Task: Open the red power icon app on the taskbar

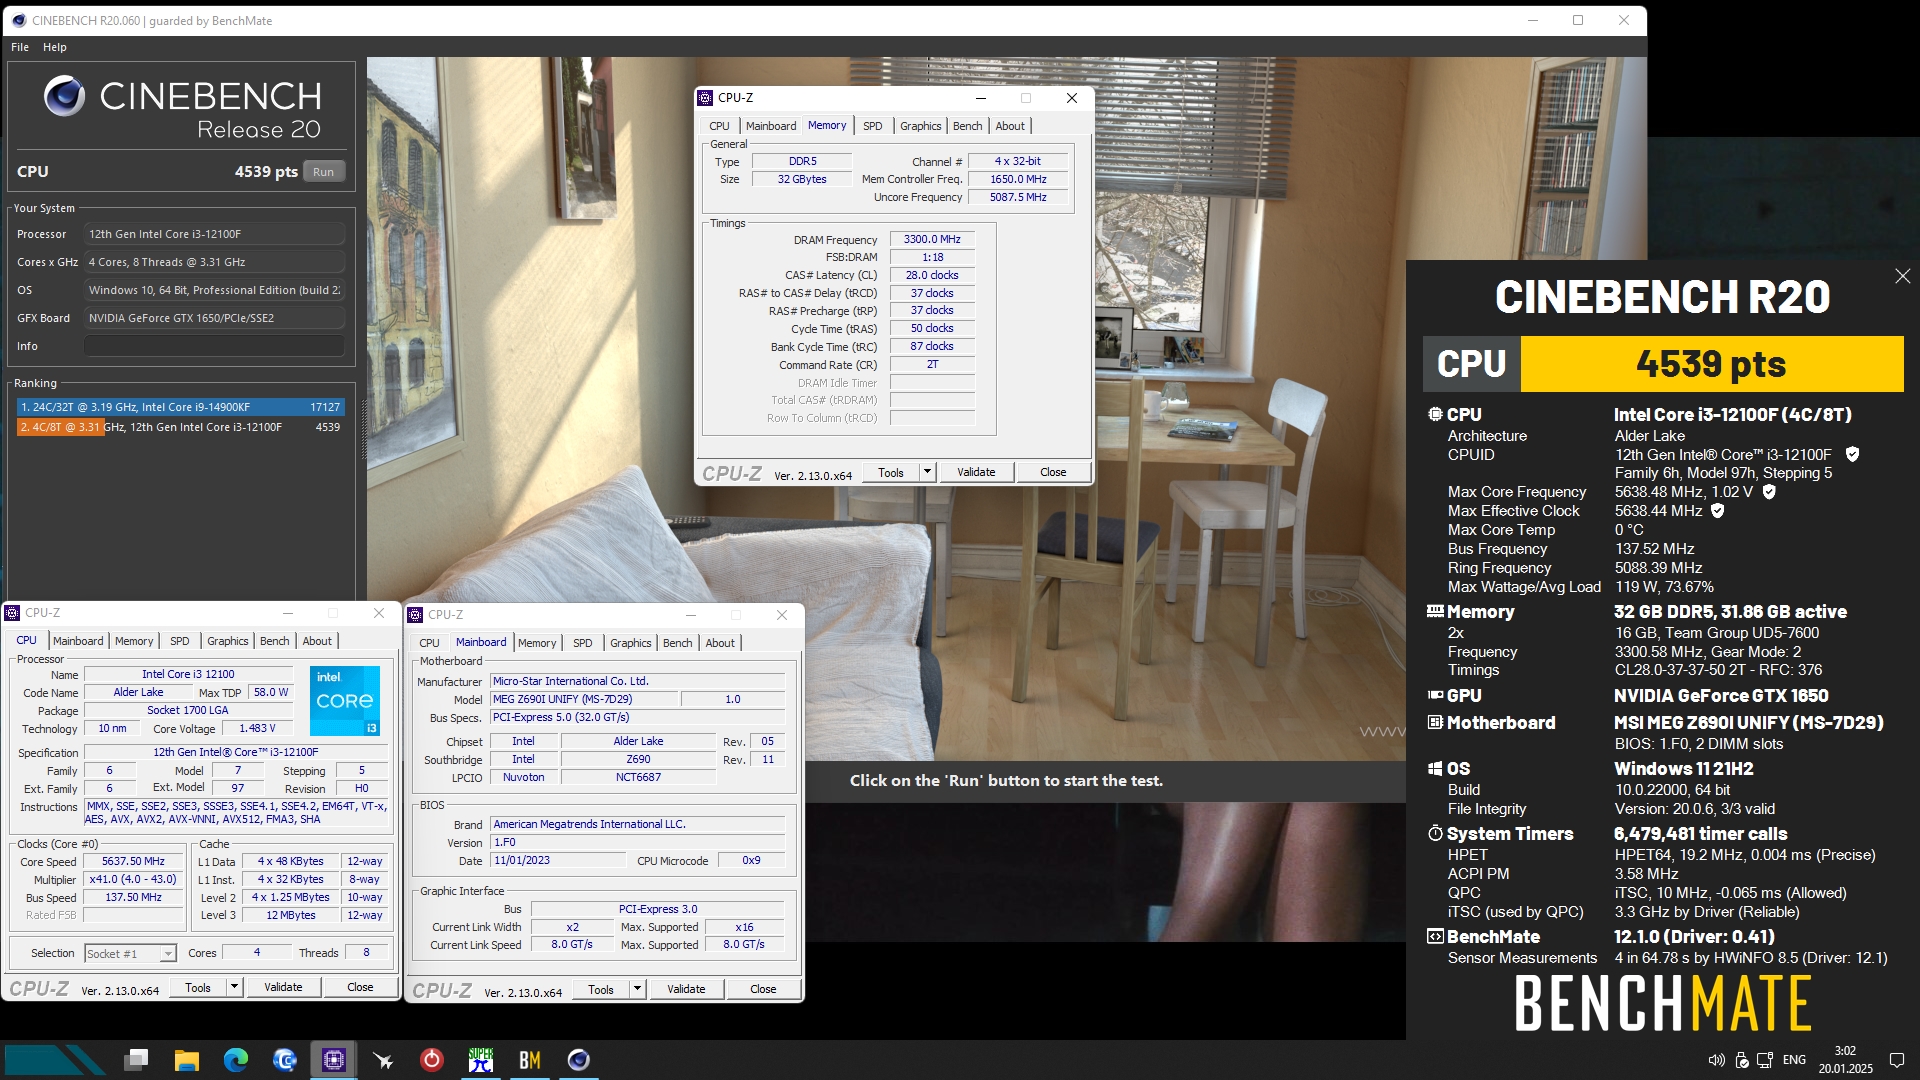Action: point(431,1060)
